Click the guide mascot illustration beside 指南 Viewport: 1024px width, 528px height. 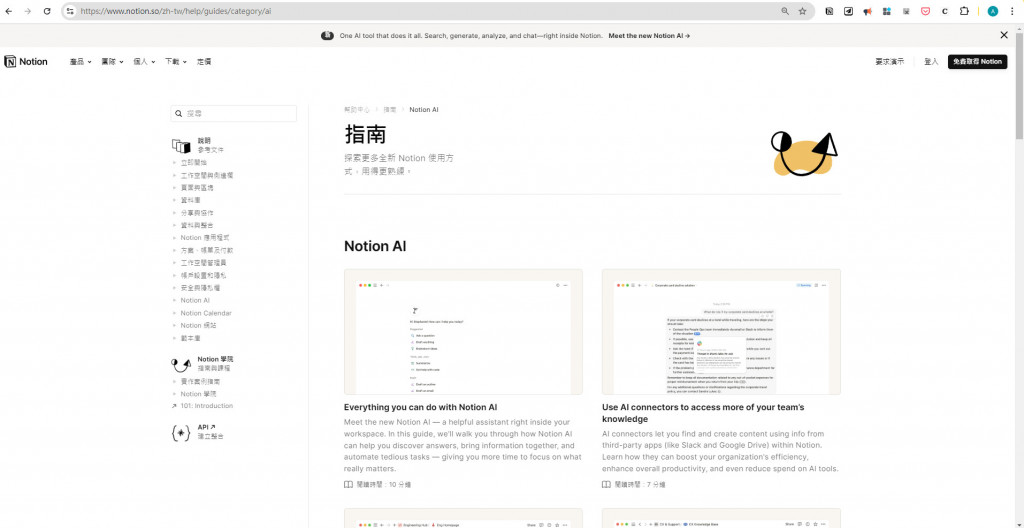[804, 154]
